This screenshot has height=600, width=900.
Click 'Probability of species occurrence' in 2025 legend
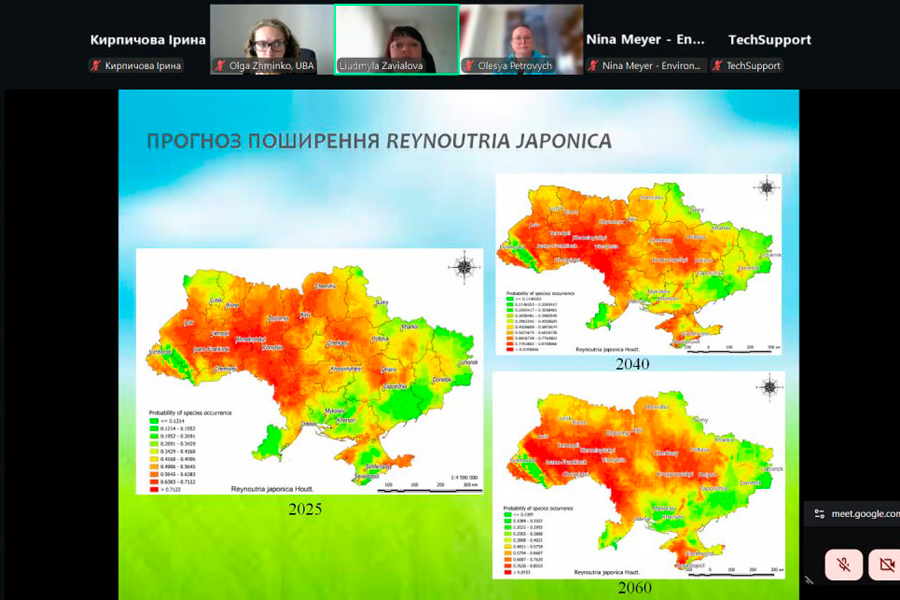pyautogui.click(x=190, y=413)
